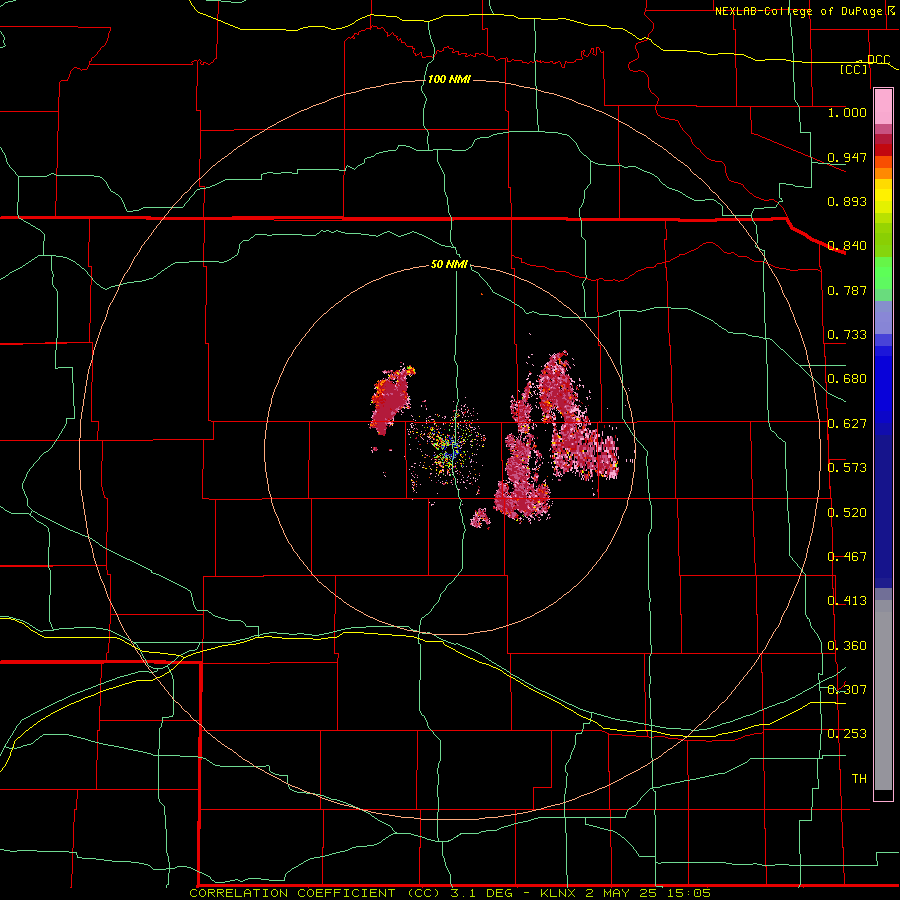
Task: Click the 0.947 color scale value
Action: (x=847, y=157)
